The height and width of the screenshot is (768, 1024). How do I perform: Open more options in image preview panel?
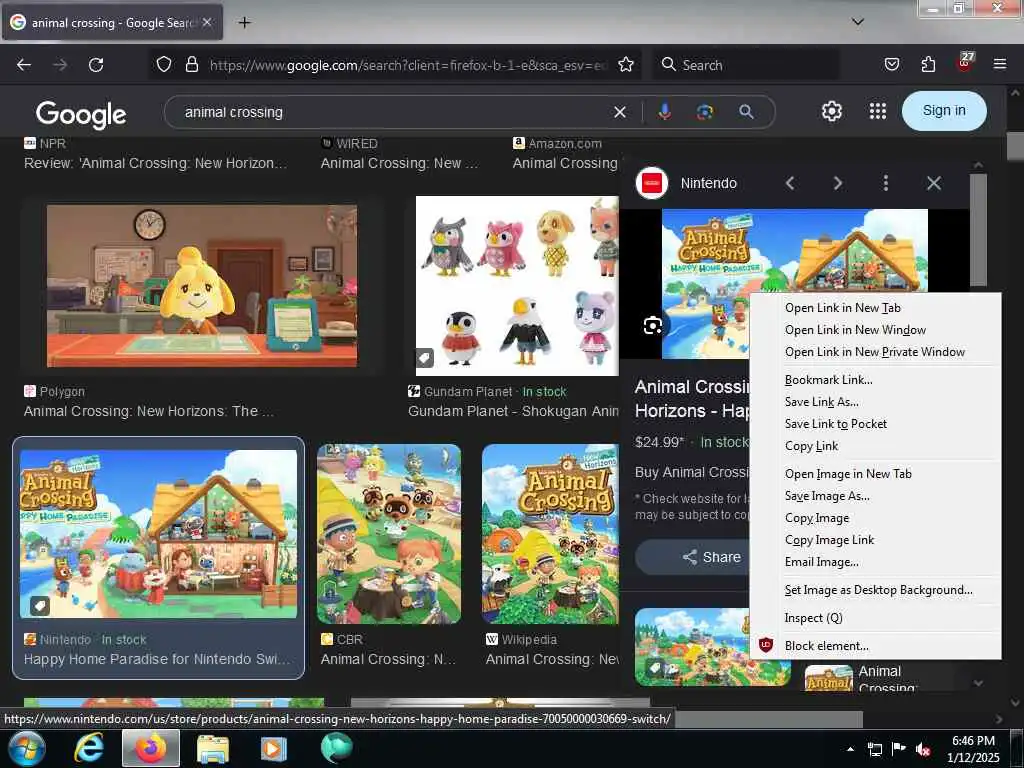pos(886,184)
